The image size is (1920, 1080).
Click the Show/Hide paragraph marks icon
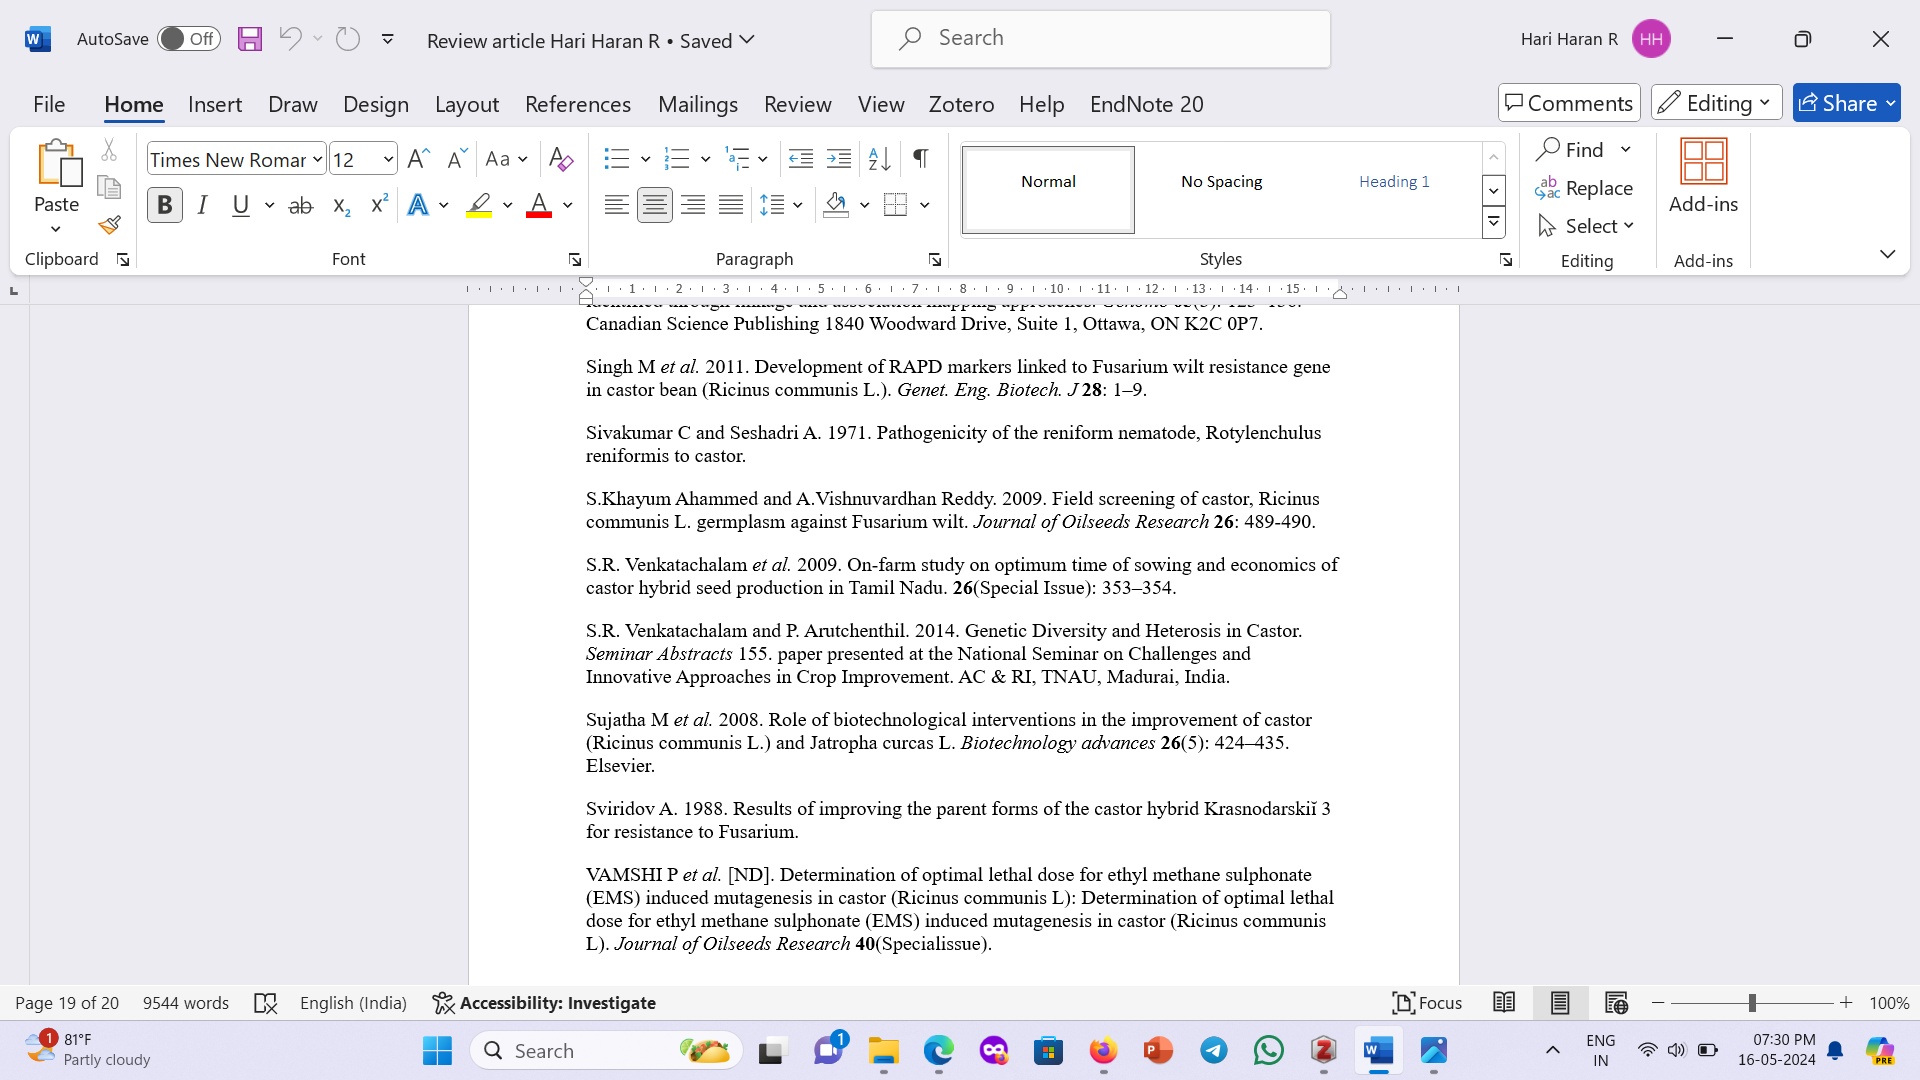pos(920,158)
